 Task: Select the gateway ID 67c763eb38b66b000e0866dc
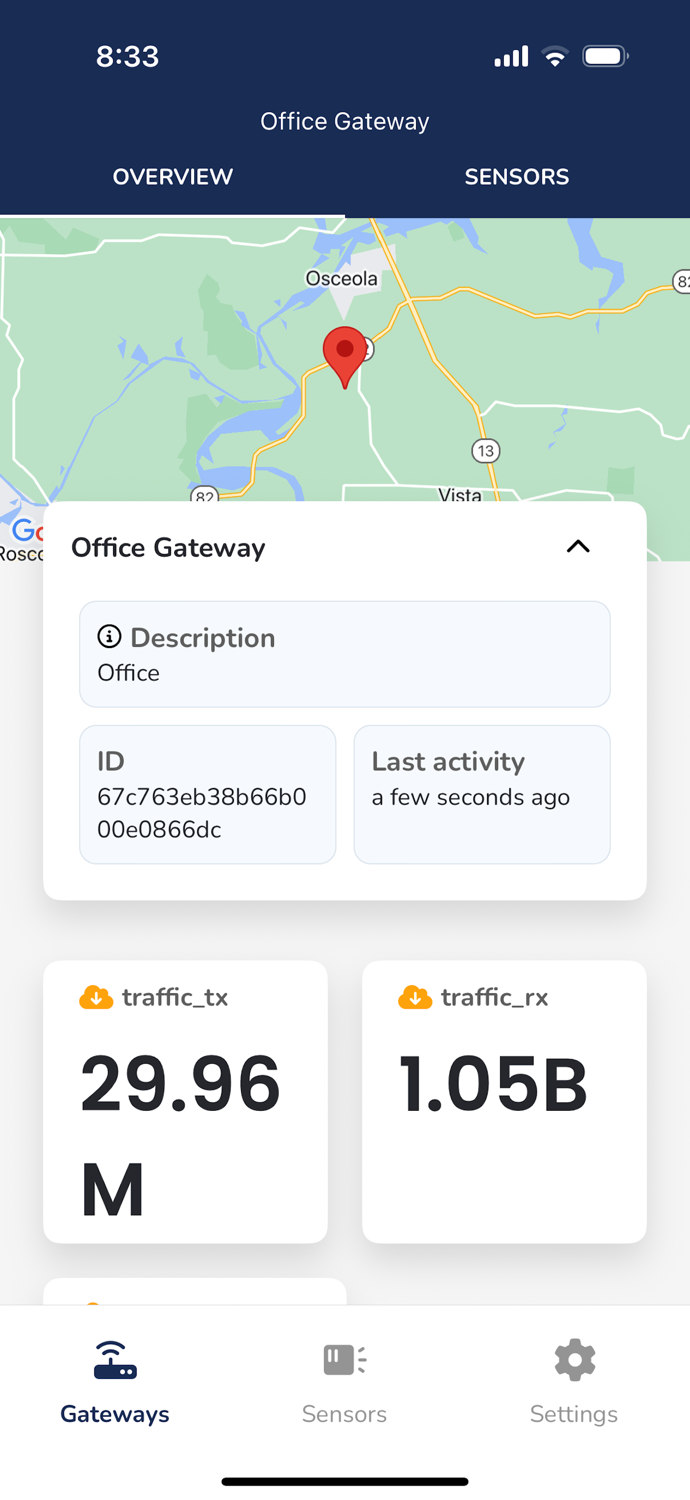202,813
